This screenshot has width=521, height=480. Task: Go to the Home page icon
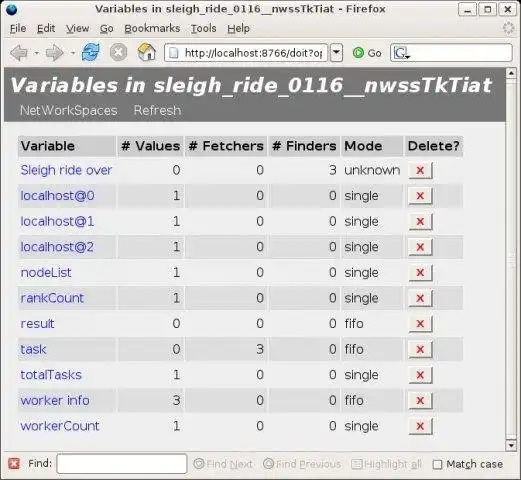click(x=147, y=52)
